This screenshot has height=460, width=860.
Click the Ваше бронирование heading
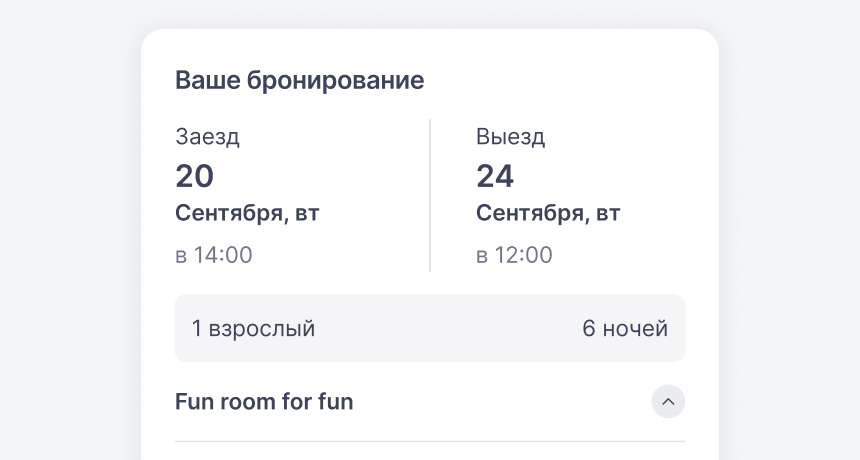[299, 80]
